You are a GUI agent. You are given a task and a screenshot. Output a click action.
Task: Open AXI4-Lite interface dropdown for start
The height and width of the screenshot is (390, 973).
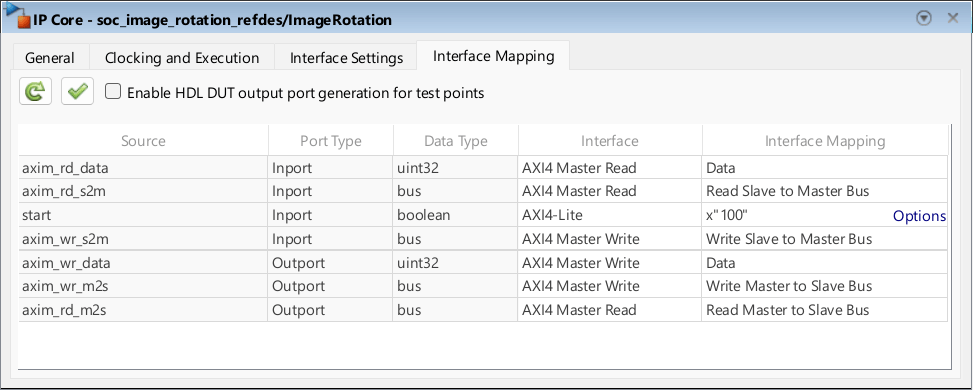pyautogui.click(x=609, y=215)
